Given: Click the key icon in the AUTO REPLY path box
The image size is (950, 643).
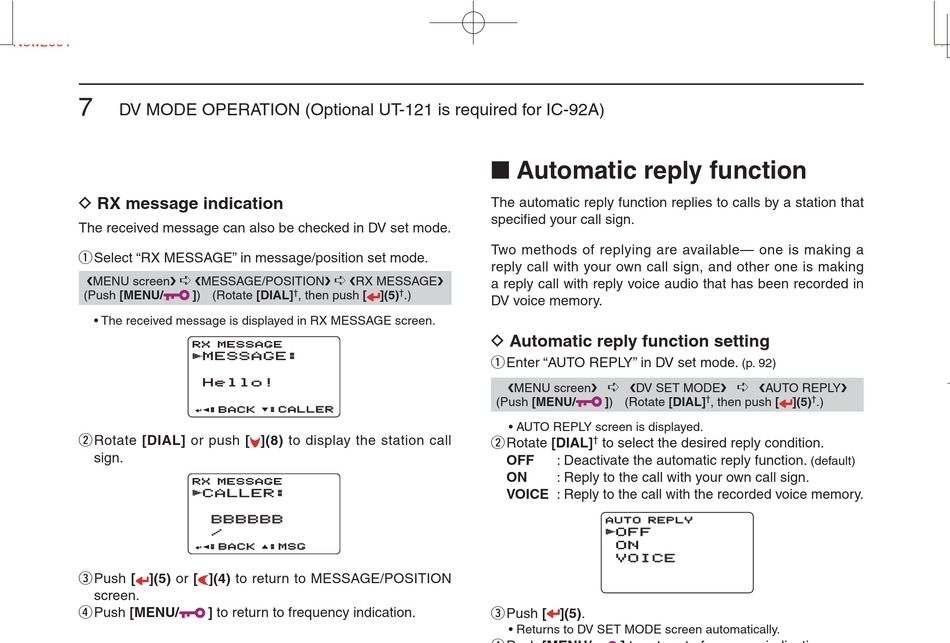Looking at the screenshot, I should (x=592, y=403).
